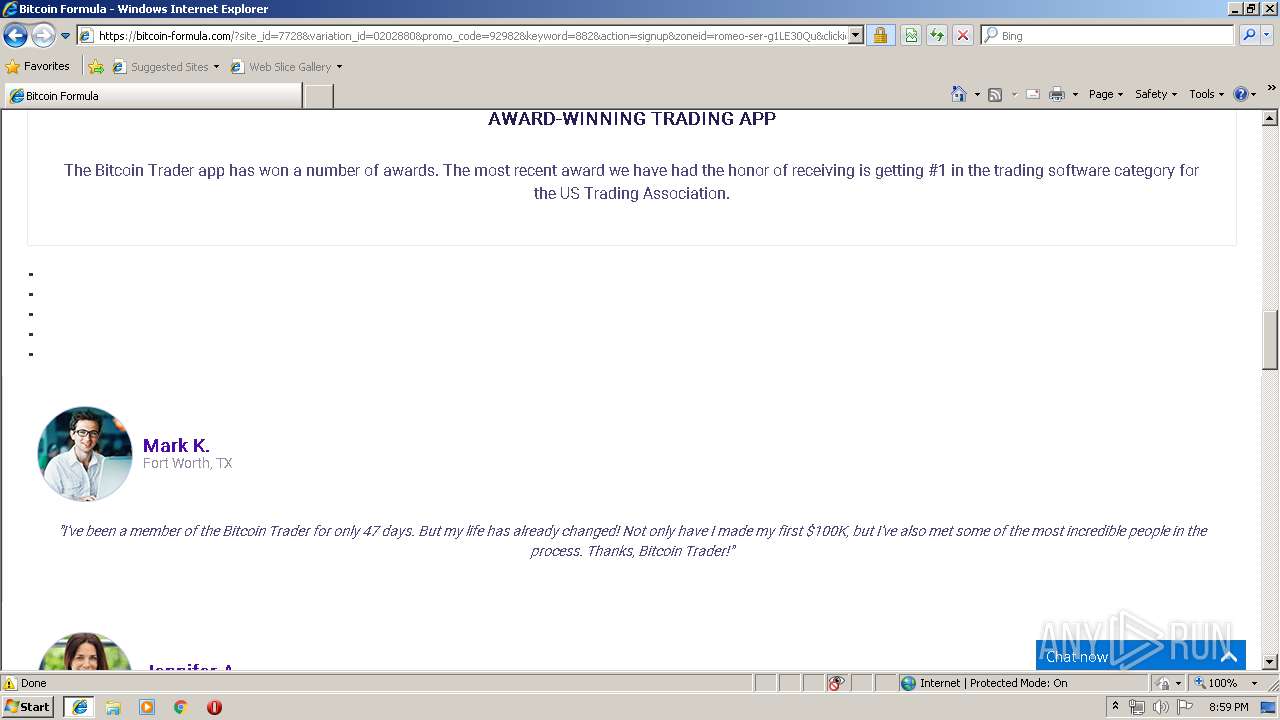Expand the command bar overflow chevron
The width and height of the screenshot is (1280, 720).
(1271, 89)
